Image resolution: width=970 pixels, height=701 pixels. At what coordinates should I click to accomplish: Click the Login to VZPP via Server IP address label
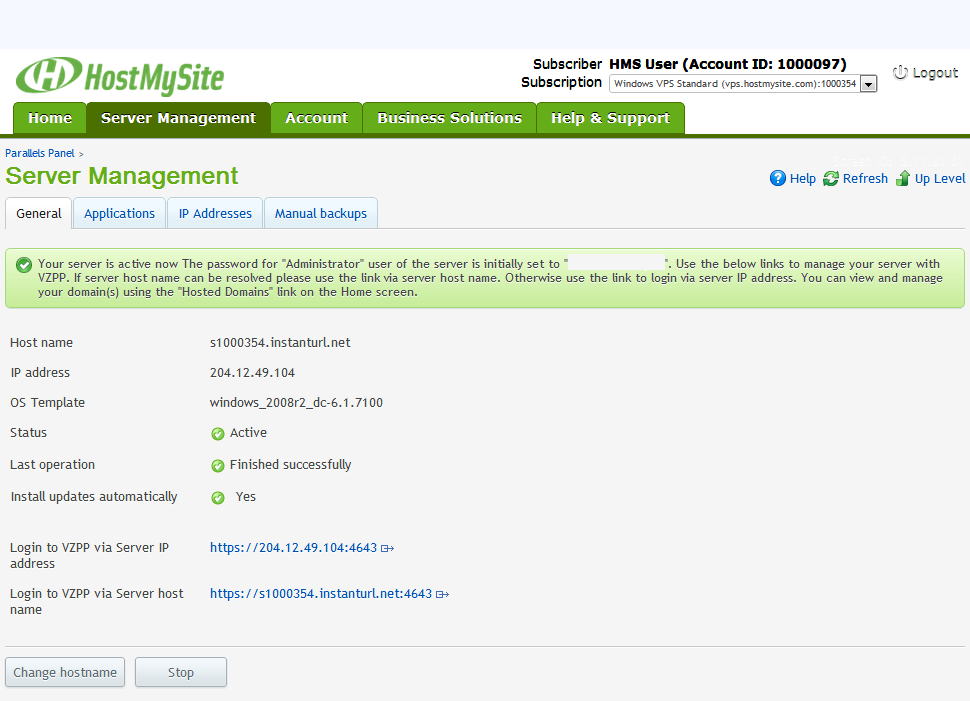[x=89, y=555]
